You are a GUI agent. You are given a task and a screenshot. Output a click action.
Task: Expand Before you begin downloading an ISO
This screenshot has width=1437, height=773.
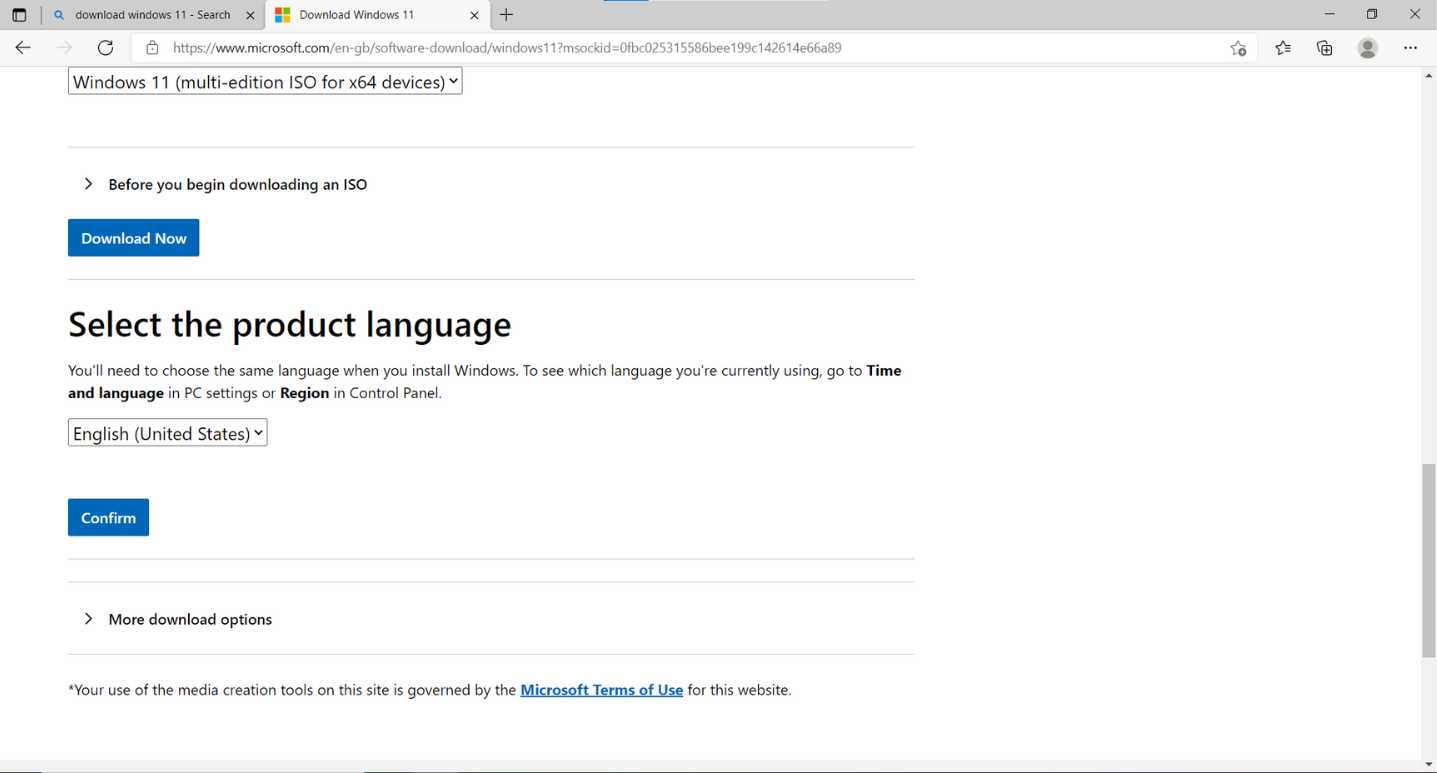tap(237, 184)
